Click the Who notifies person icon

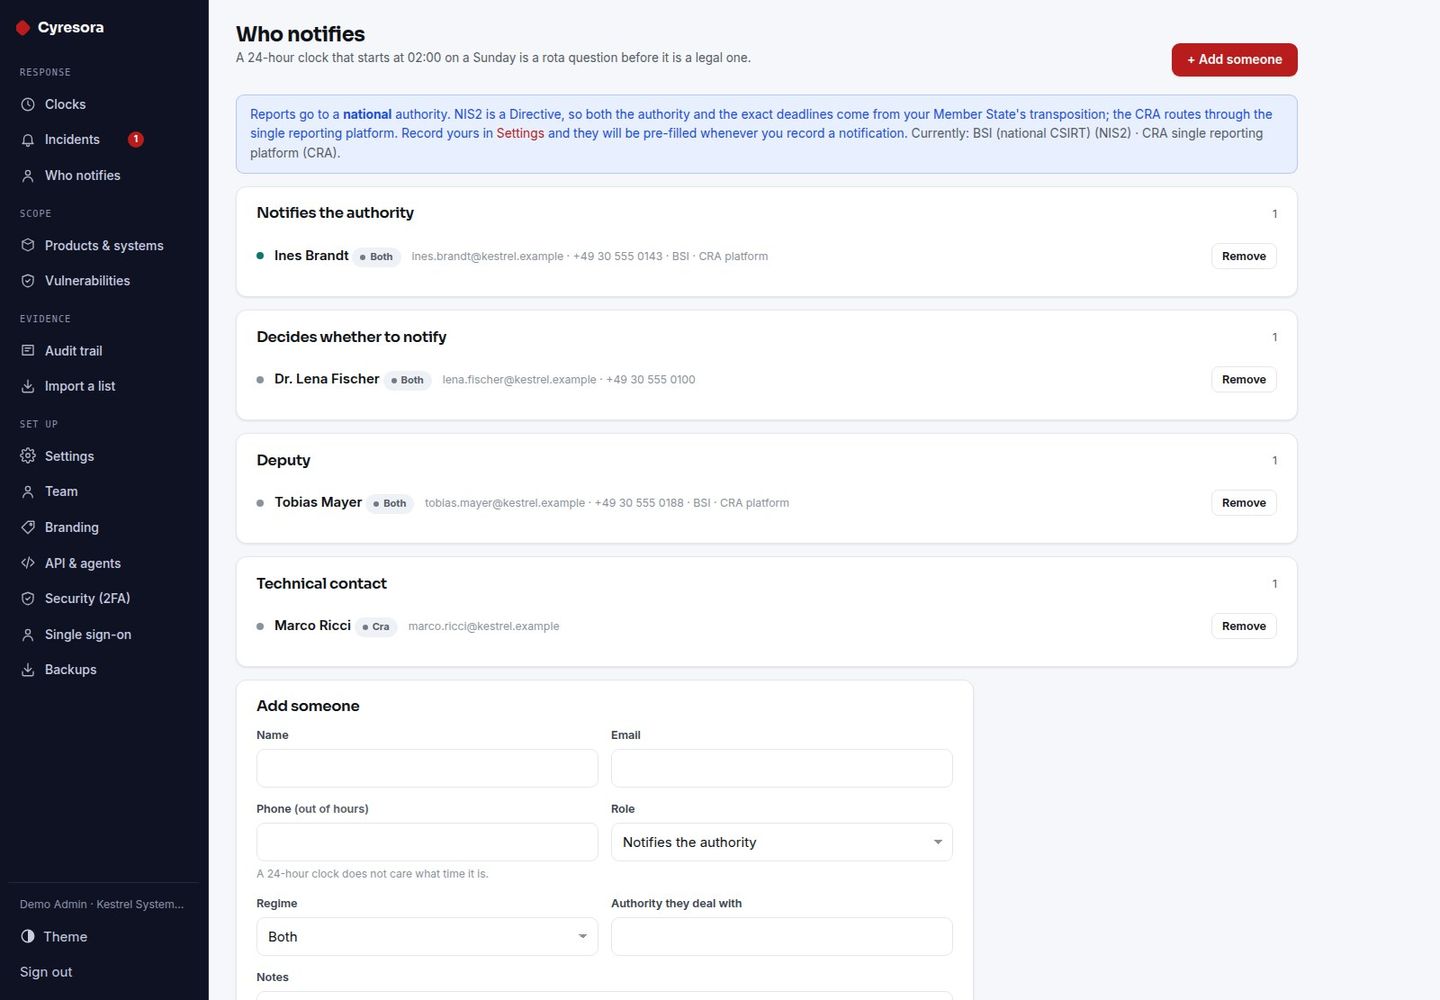(x=28, y=176)
